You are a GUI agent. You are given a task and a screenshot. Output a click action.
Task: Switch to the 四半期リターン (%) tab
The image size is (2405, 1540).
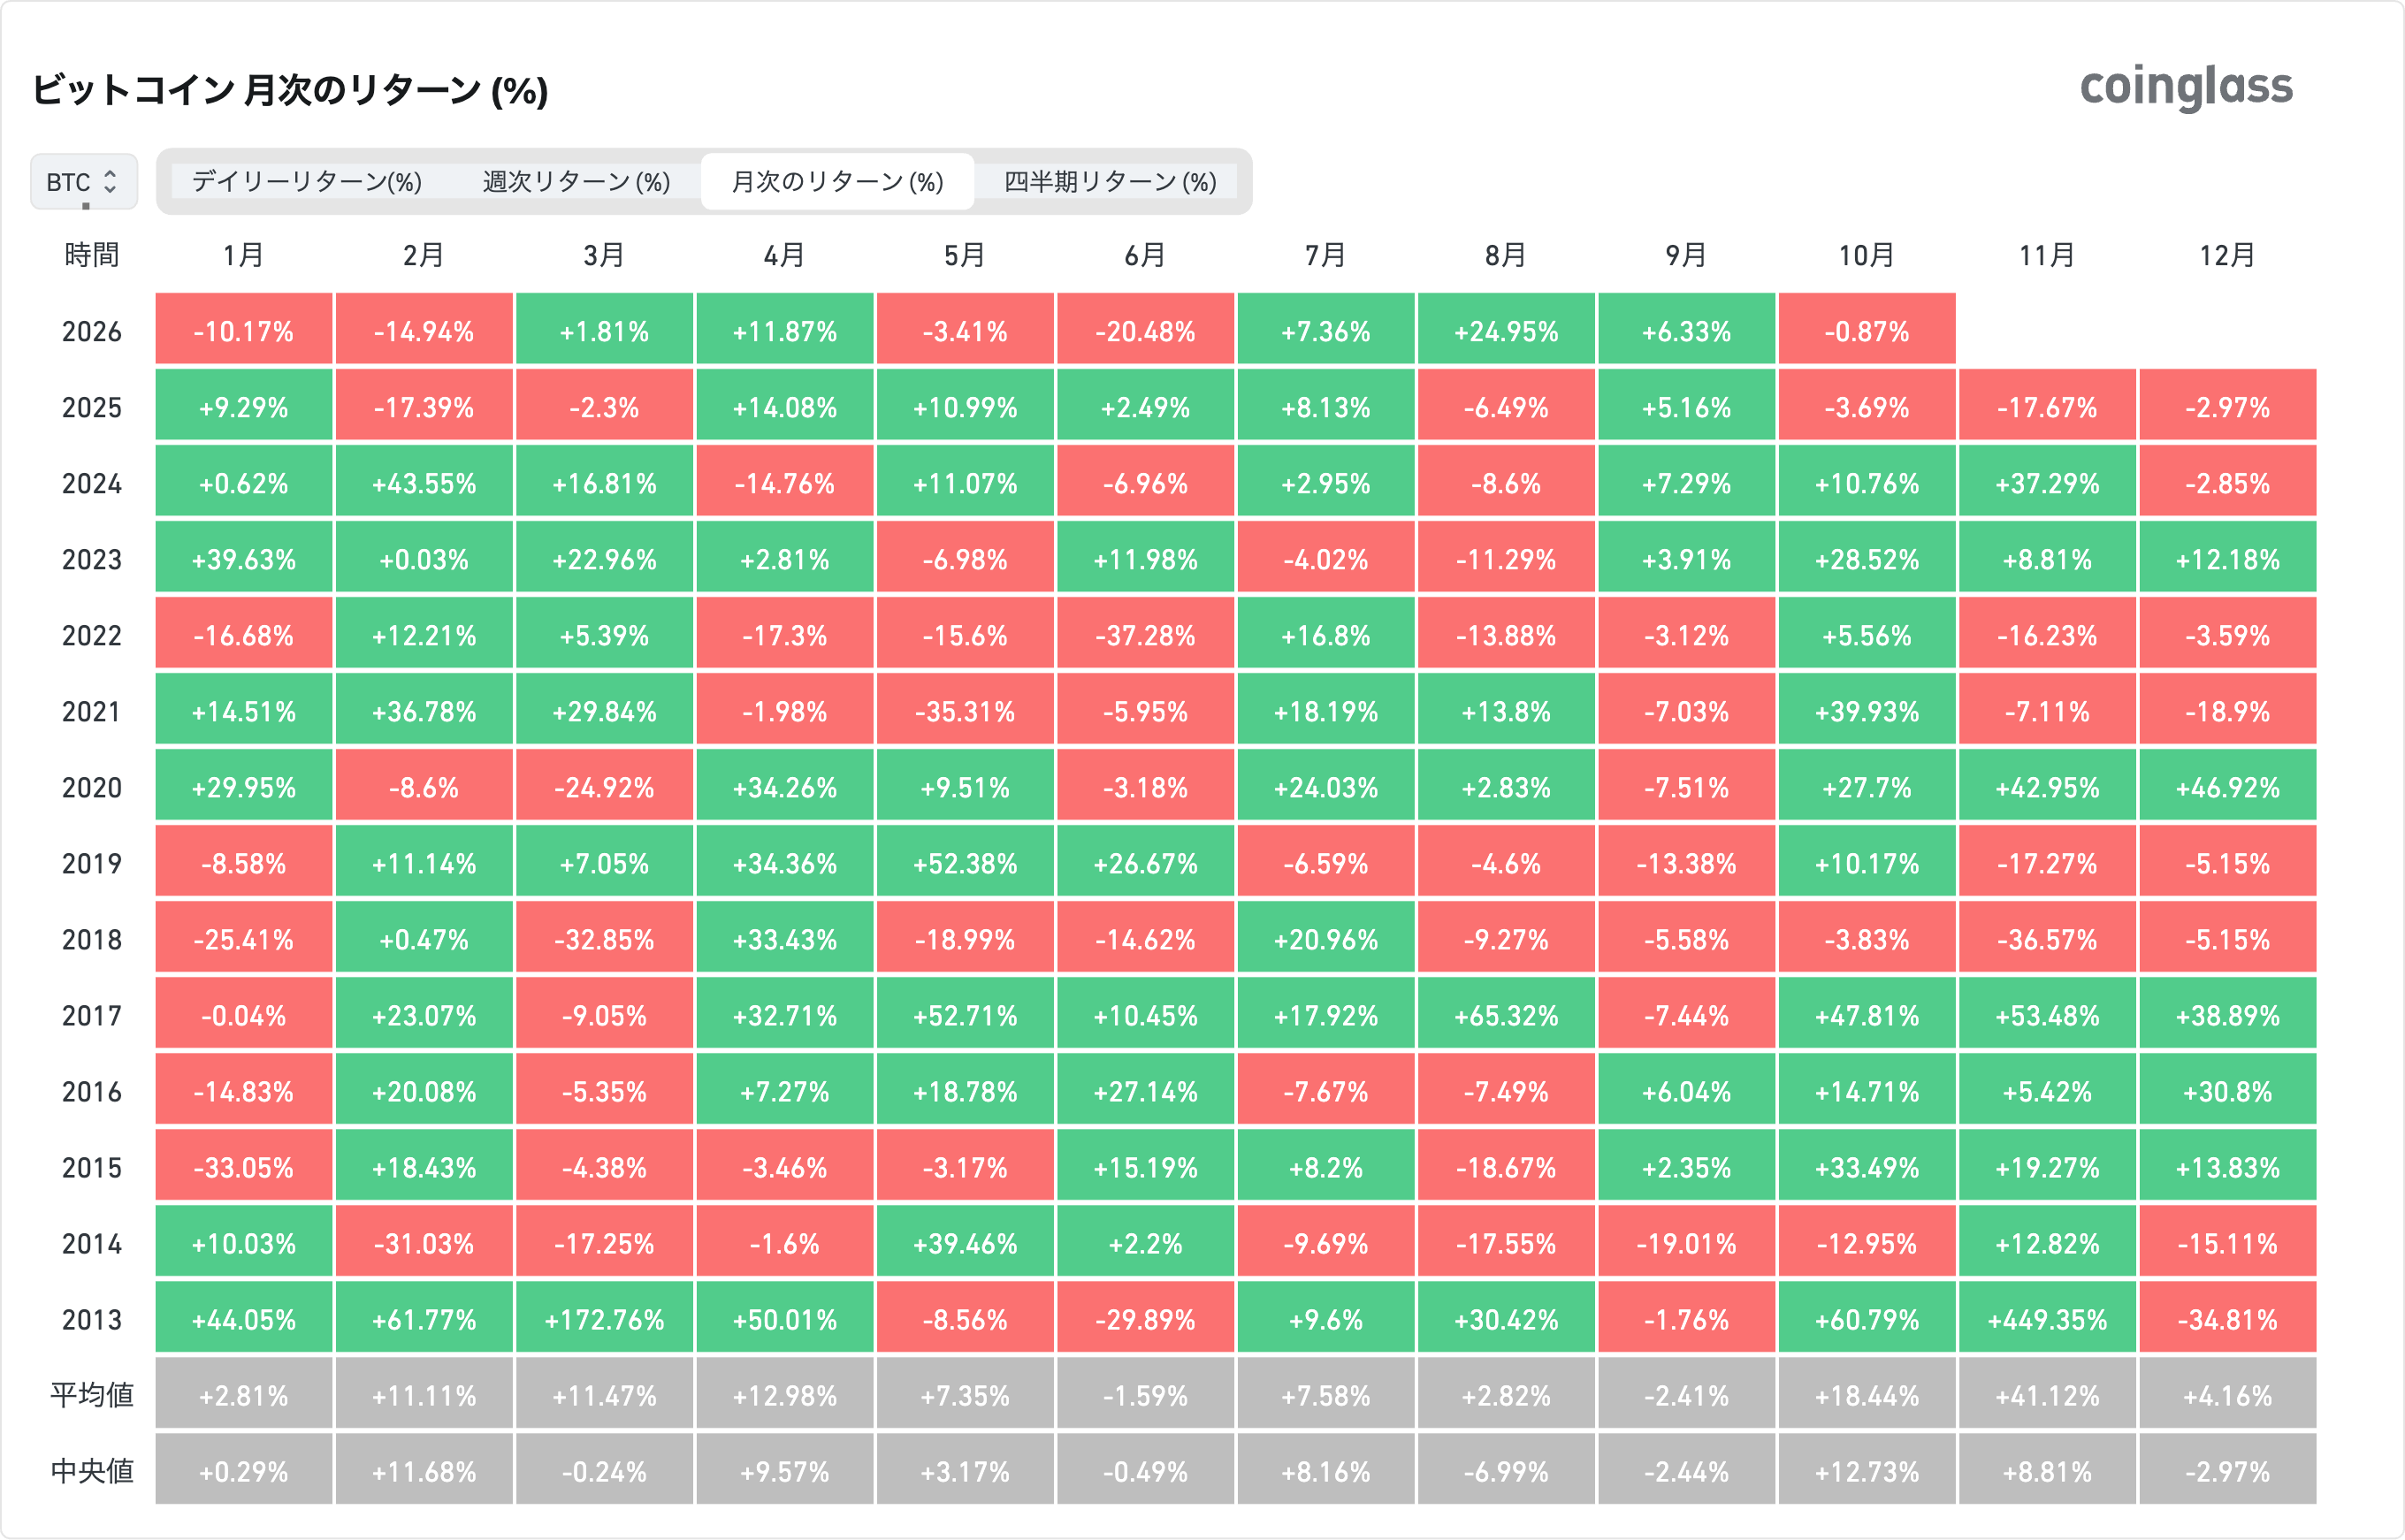(x=1110, y=181)
